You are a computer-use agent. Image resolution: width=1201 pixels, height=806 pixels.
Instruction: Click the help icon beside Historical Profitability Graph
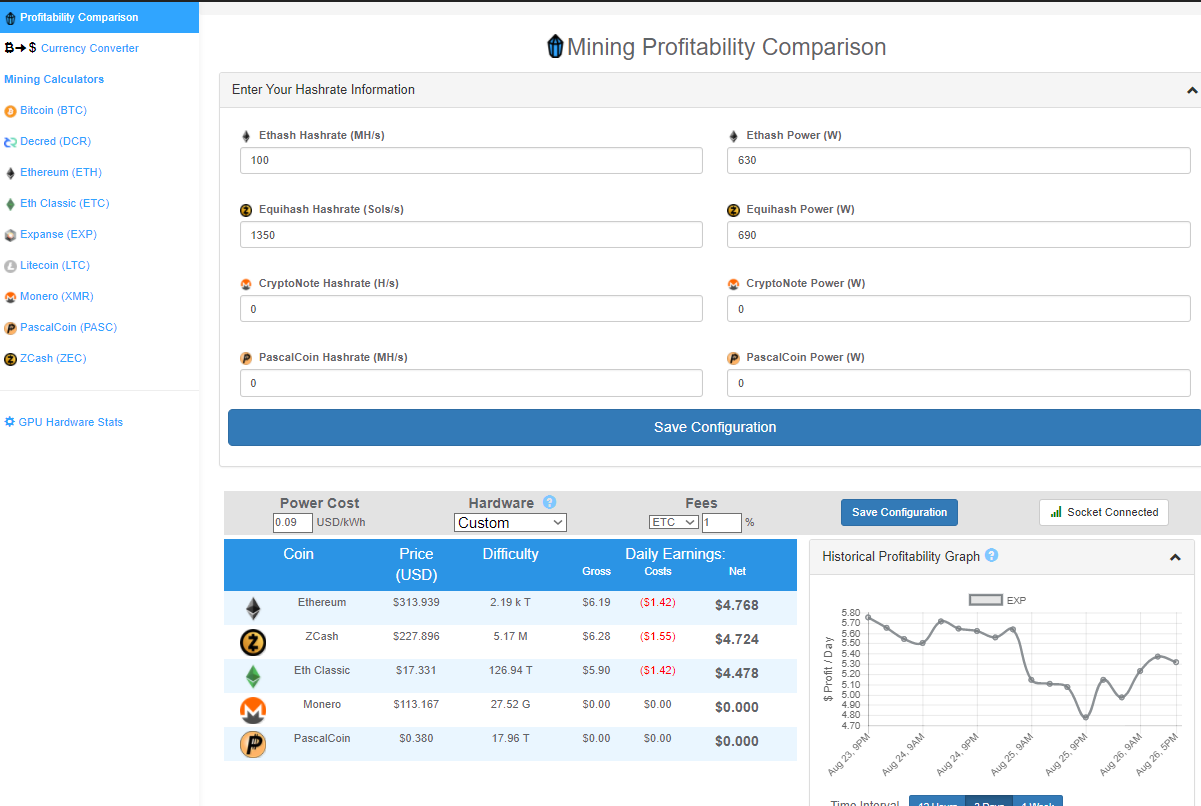(x=991, y=556)
